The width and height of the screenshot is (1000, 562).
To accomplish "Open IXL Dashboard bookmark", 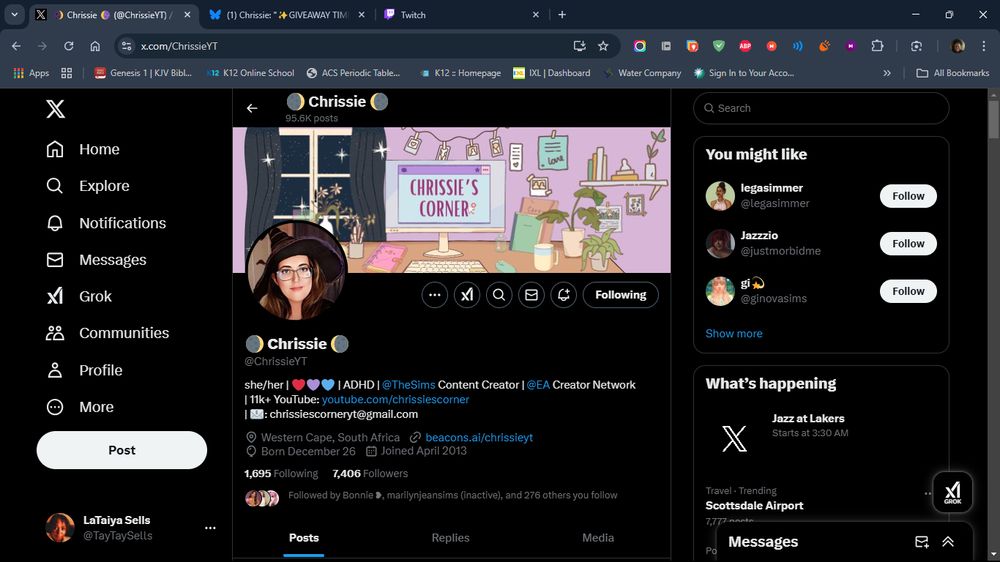I will 552,73.
